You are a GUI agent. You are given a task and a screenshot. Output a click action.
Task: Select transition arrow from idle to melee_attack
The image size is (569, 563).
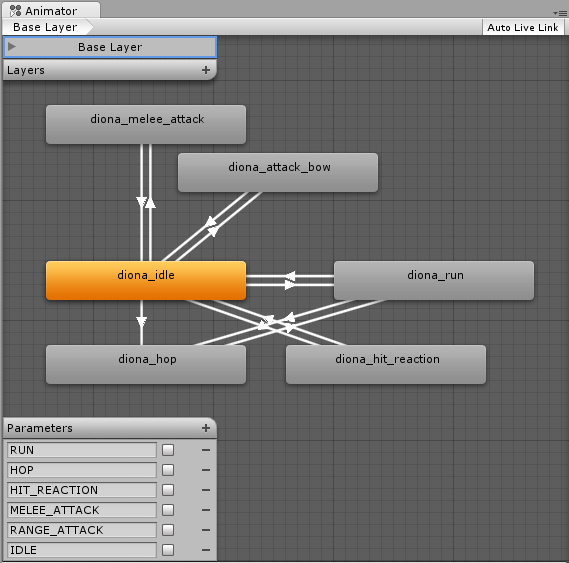click(x=150, y=203)
